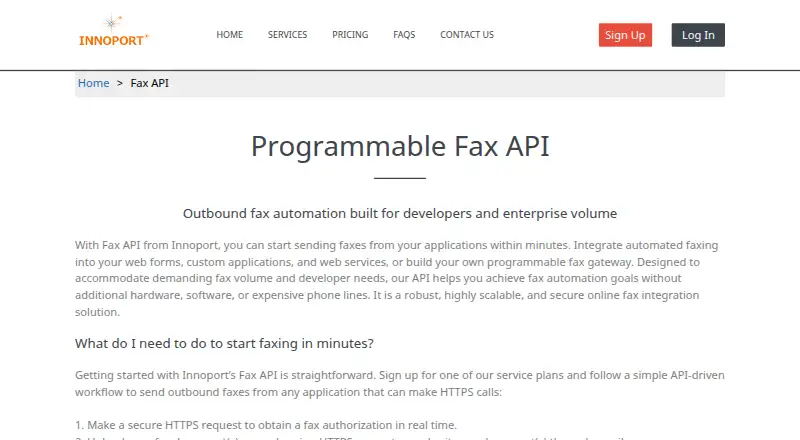Click the heading What do I need to do

tap(224, 344)
